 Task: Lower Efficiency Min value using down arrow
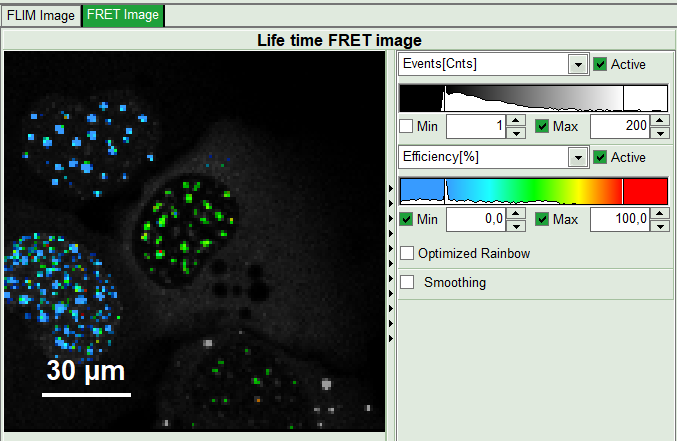(x=515, y=225)
